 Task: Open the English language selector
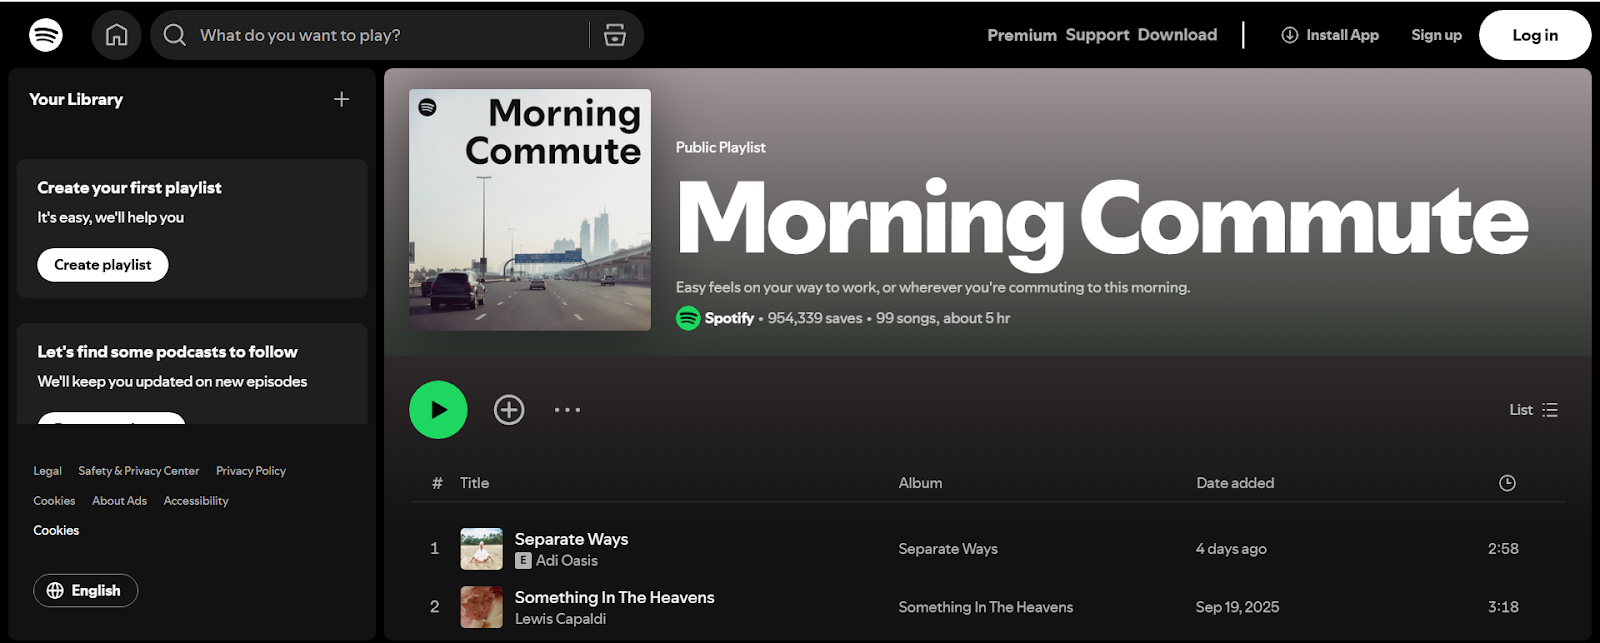86,590
